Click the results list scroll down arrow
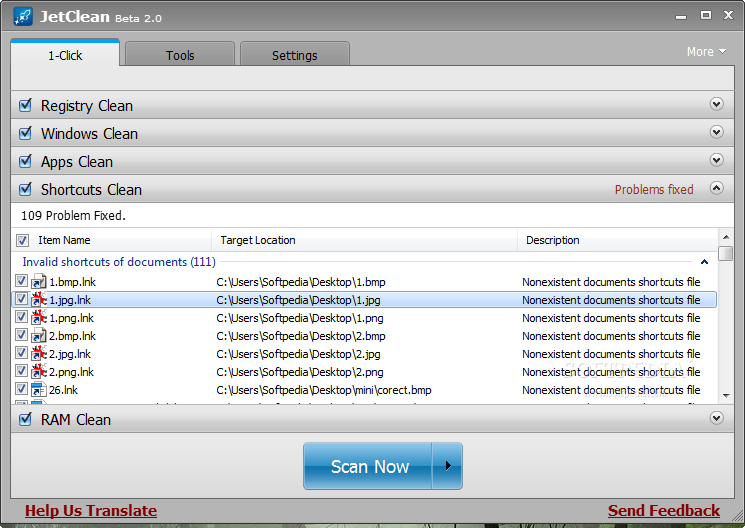Viewport: 745px width, 528px height. pos(726,395)
